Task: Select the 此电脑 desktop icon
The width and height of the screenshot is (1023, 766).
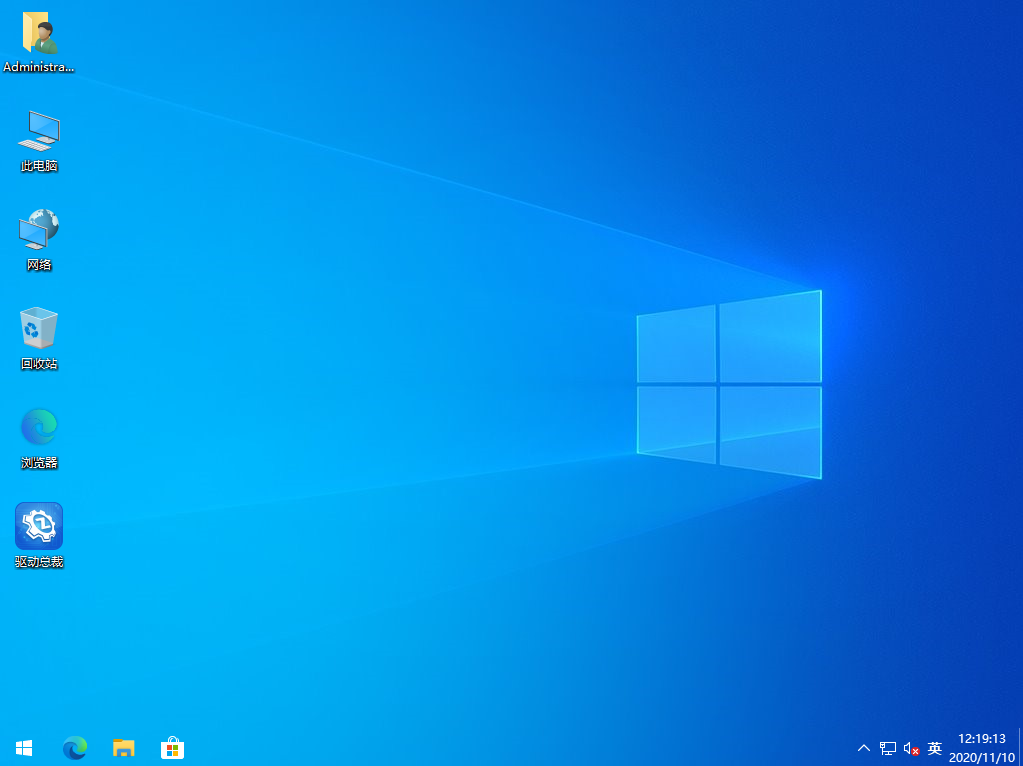Action: (39, 140)
